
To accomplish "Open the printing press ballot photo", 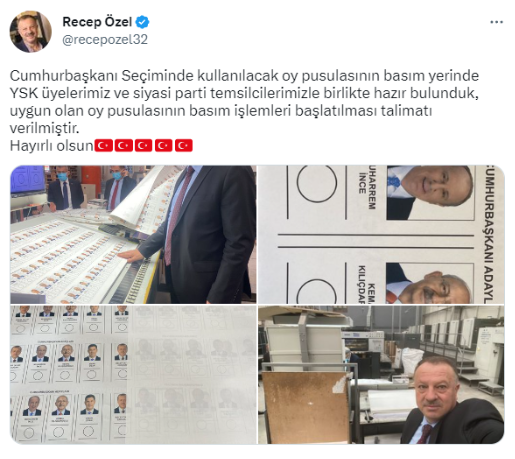I will [x=133, y=234].
